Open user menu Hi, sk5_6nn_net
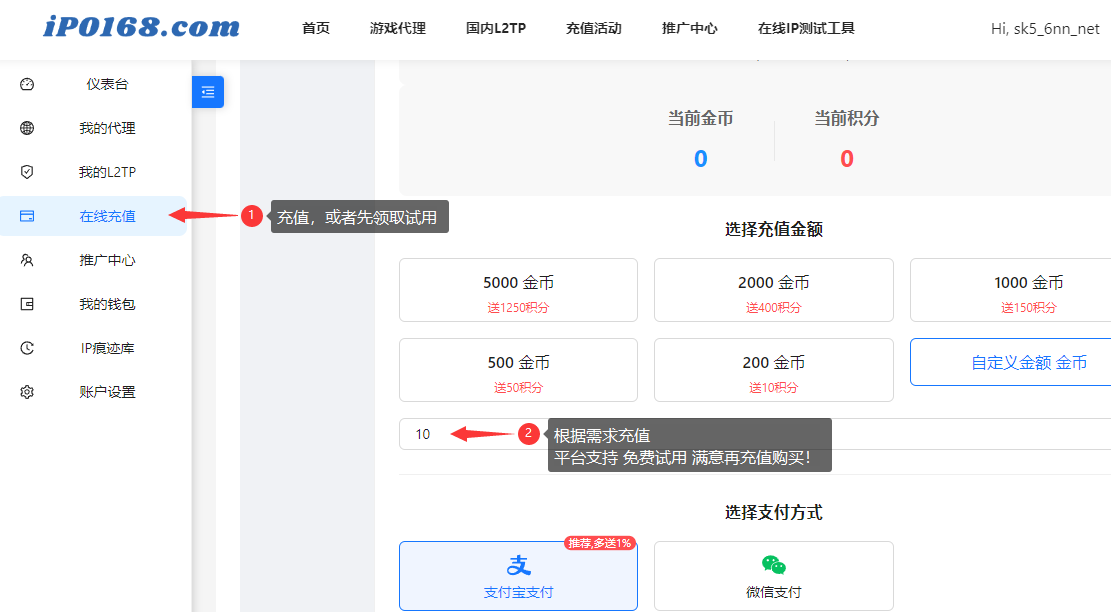This screenshot has width=1111, height=612. click(1045, 29)
